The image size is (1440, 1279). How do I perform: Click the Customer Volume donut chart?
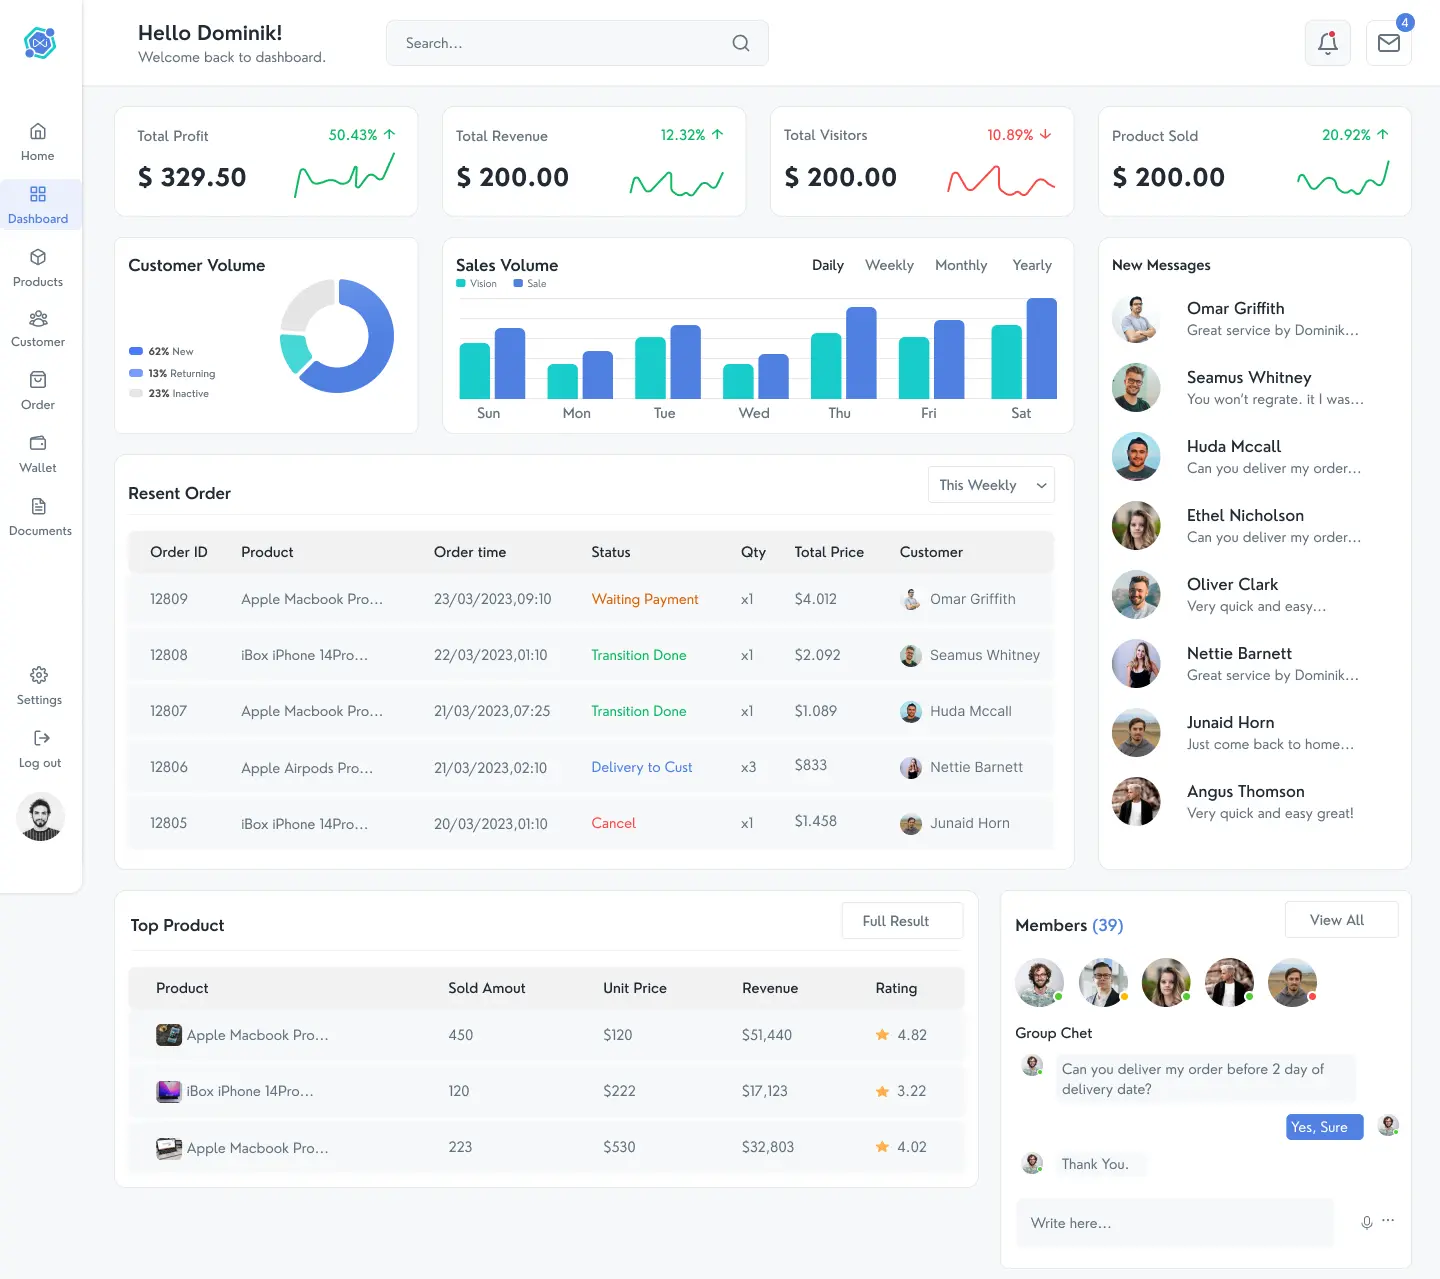click(337, 336)
